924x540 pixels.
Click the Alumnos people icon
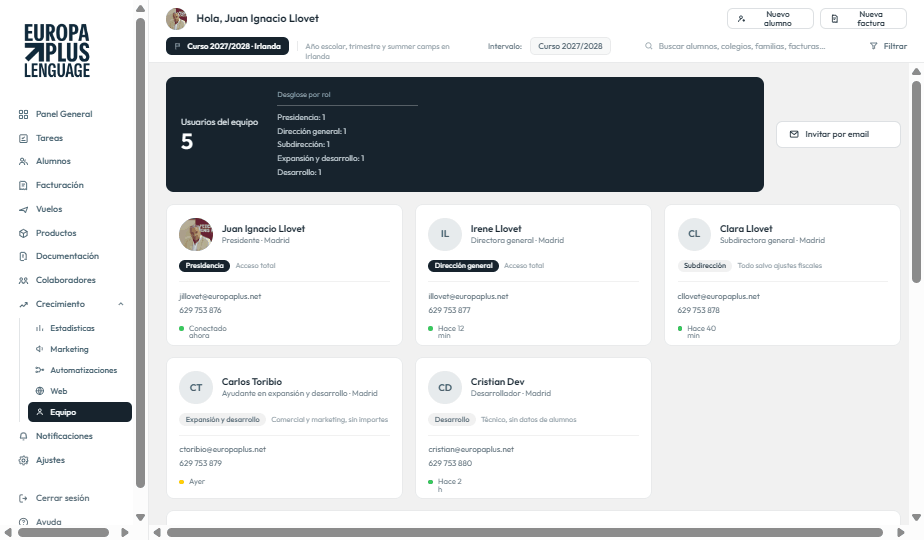24,162
